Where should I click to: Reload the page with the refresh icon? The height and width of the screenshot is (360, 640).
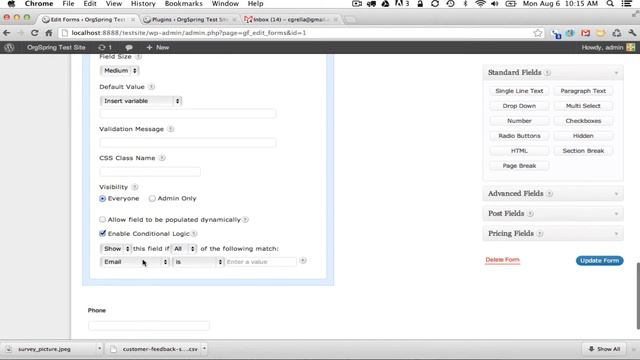click(34, 33)
